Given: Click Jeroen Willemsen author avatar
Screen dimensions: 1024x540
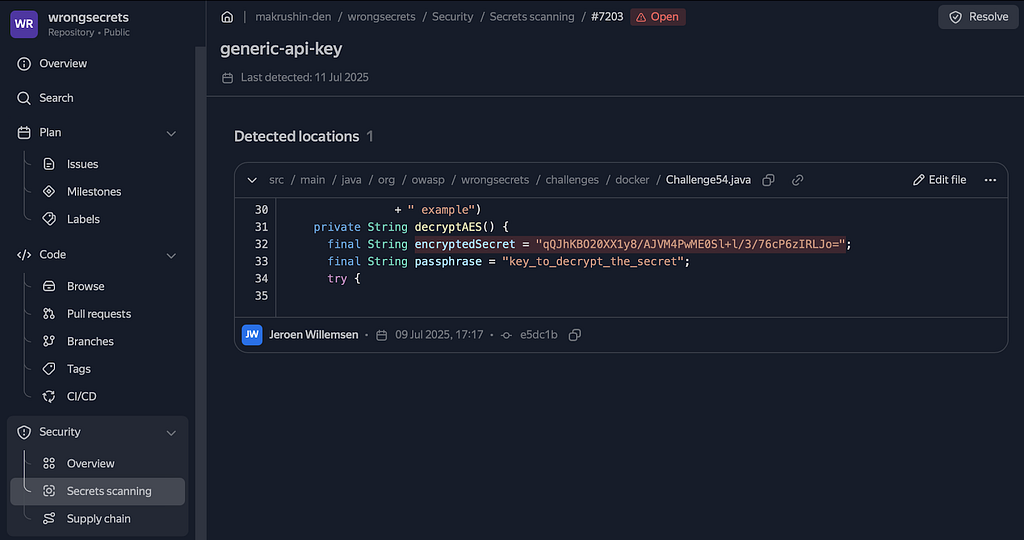Looking at the screenshot, I should 252,335.
